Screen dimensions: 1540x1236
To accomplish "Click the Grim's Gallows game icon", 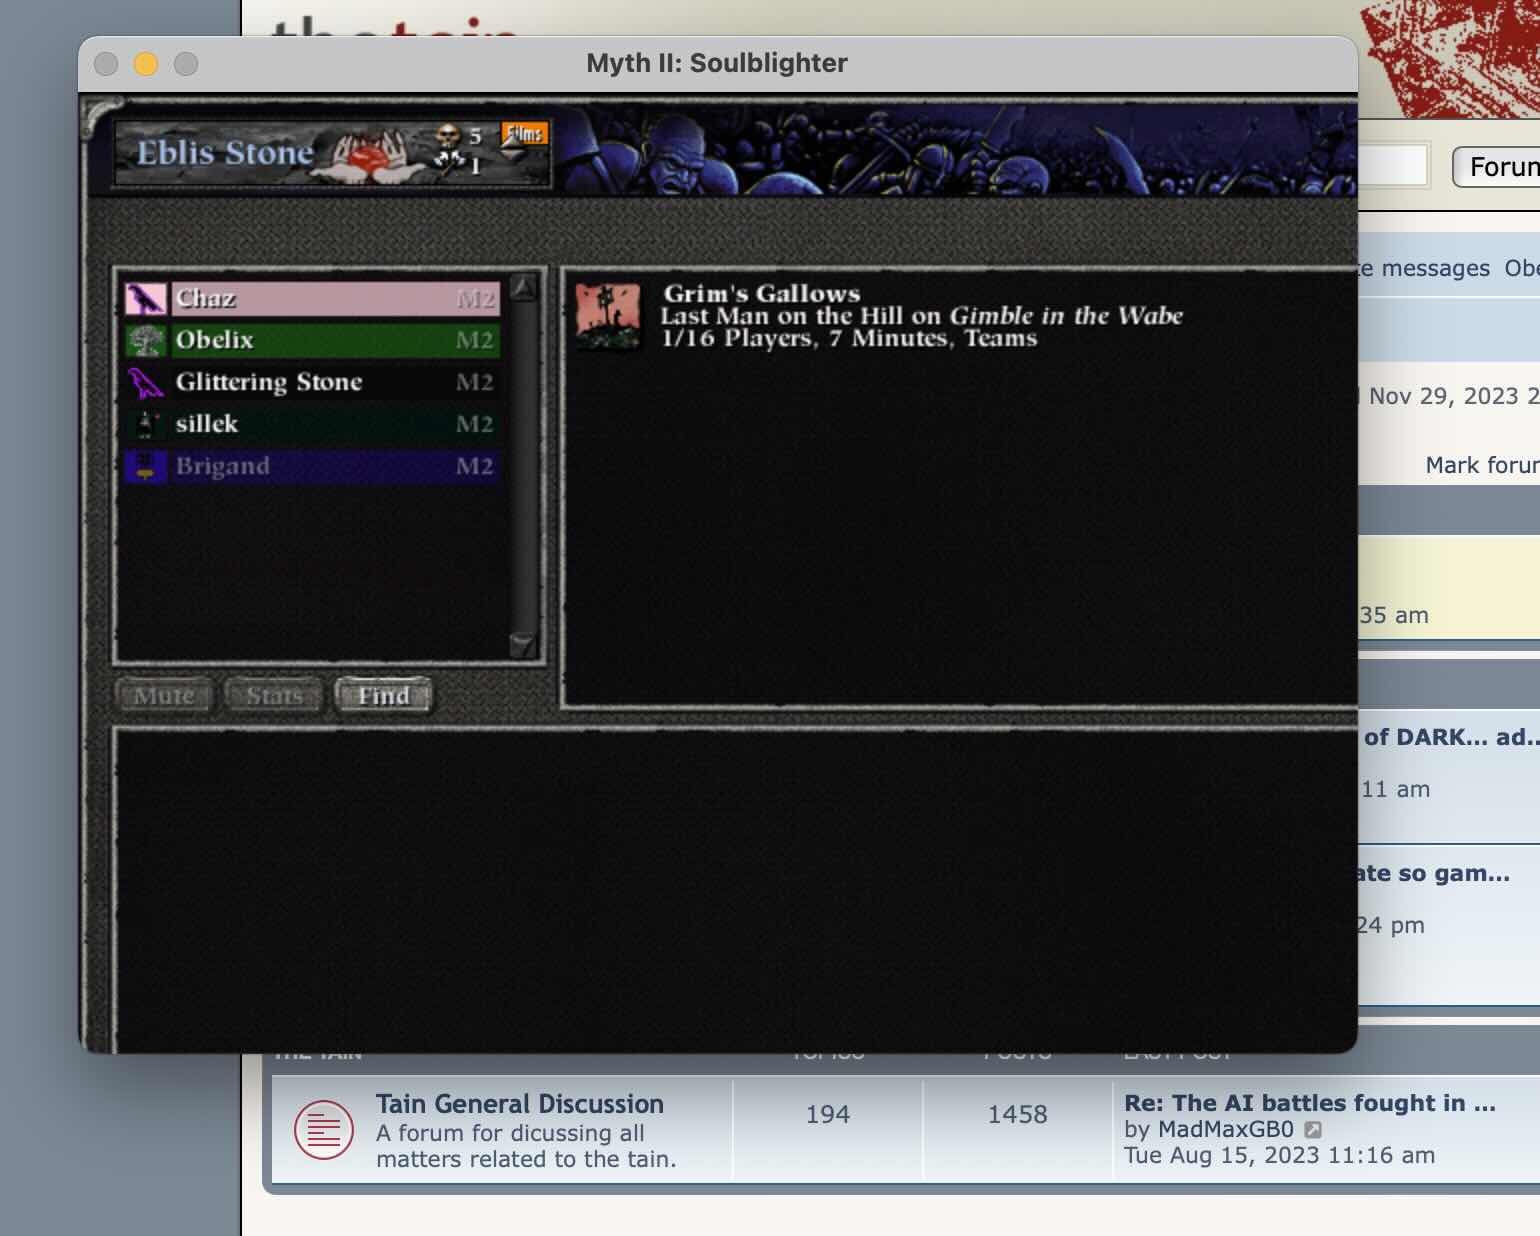I will (x=608, y=316).
